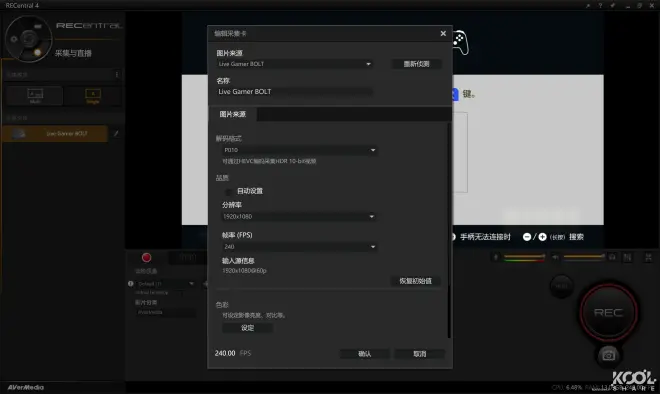Expand the 分辨率 1920x1080 dropdown
The width and height of the screenshot is (660, 394).
pyautogui.click(x=299, y=216)
